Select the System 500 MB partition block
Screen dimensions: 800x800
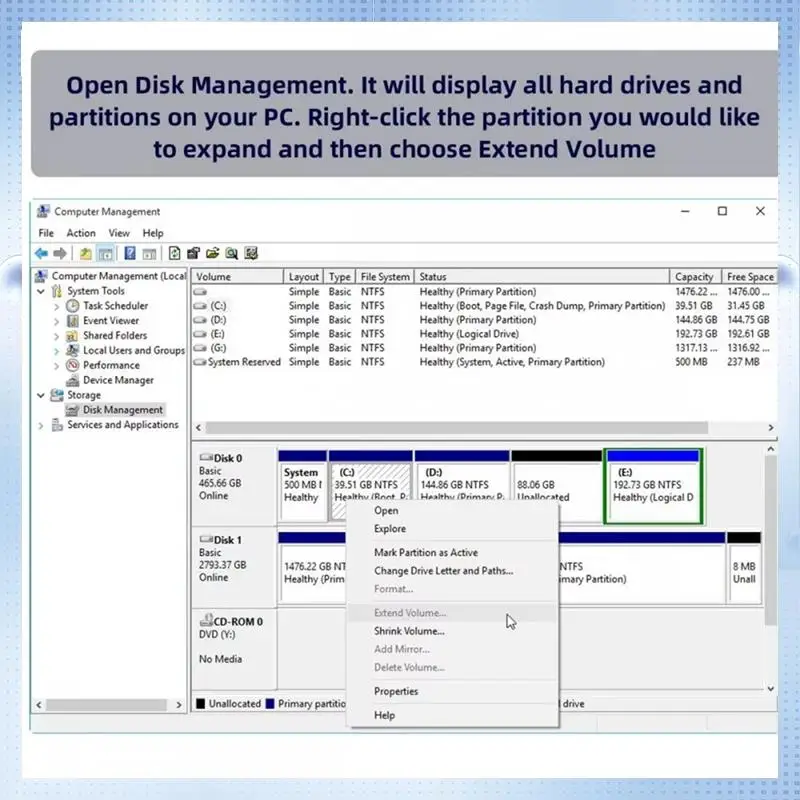pyautogui.click(x=303, y=486)
